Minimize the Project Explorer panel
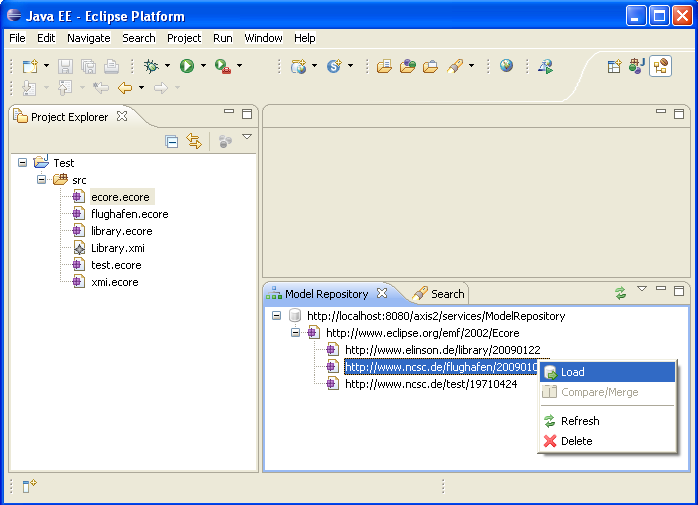The height and width of the screenshot is (505, 698). point(229,111)
